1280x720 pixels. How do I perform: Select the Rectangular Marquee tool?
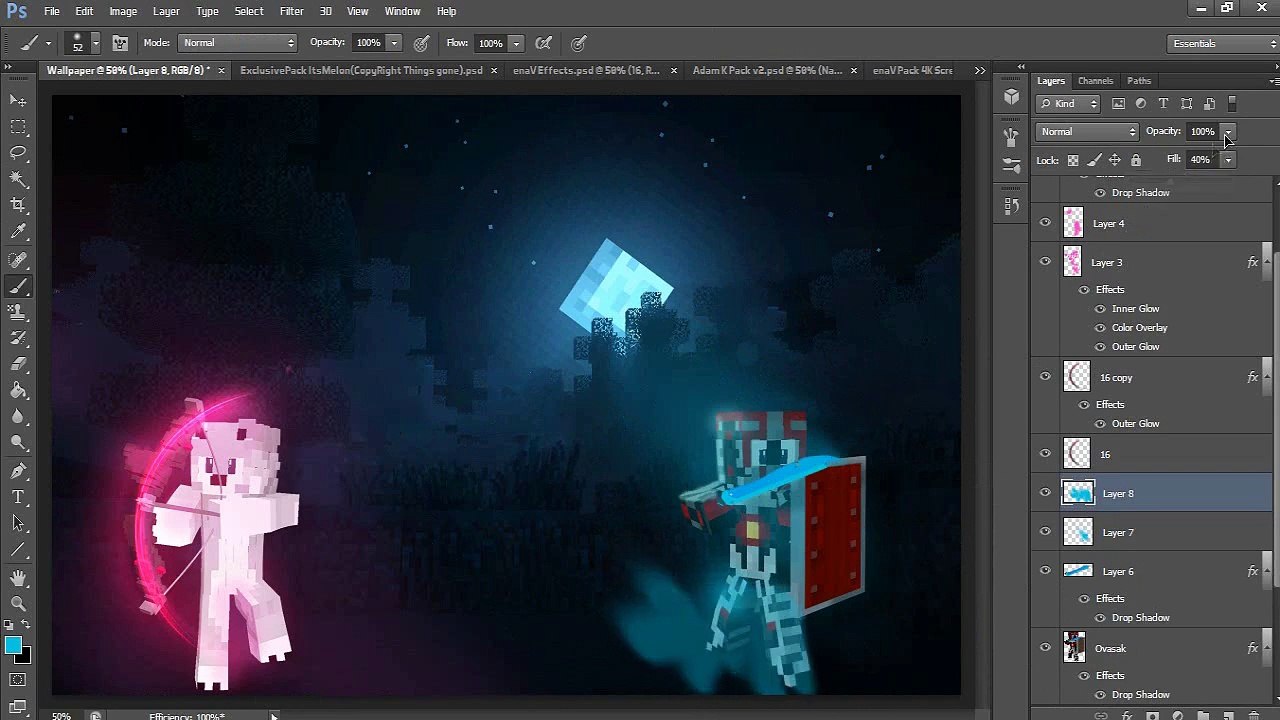(x=18, y=127)
